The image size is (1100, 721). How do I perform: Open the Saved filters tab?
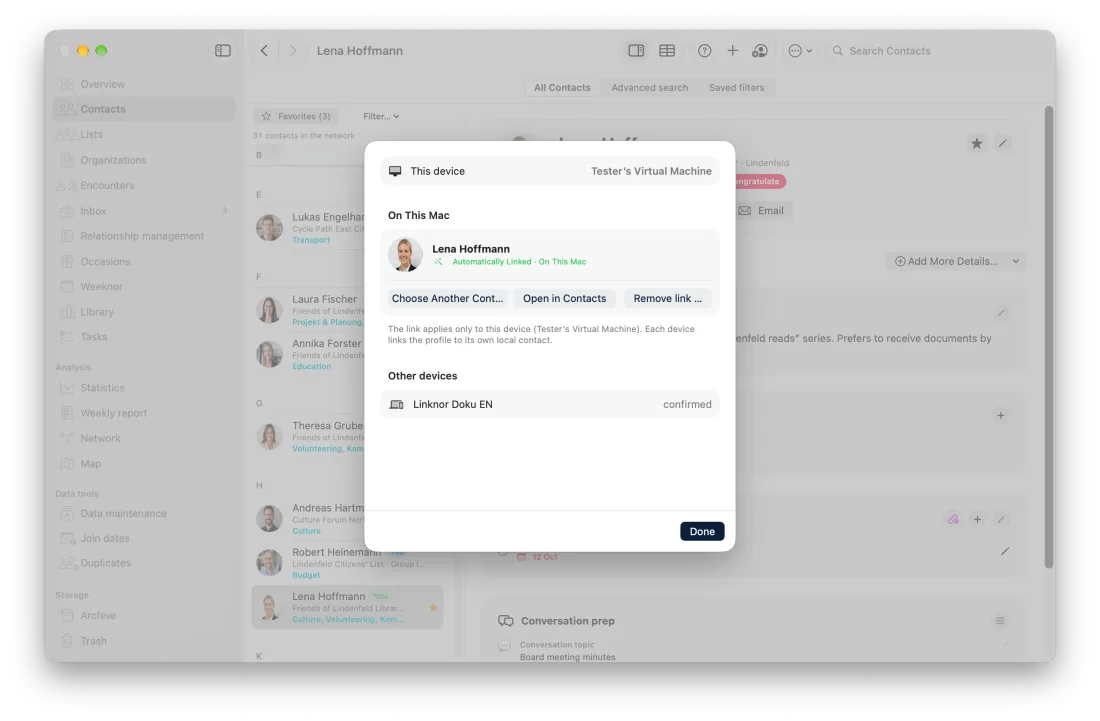tap(737, 88)
